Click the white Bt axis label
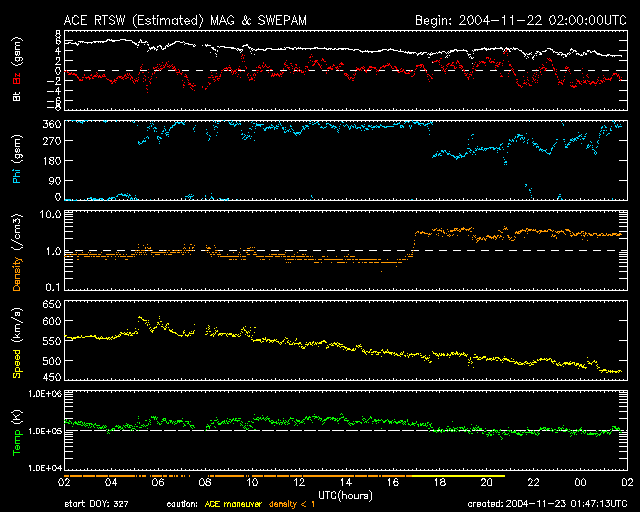 click(x=17, y=96)
